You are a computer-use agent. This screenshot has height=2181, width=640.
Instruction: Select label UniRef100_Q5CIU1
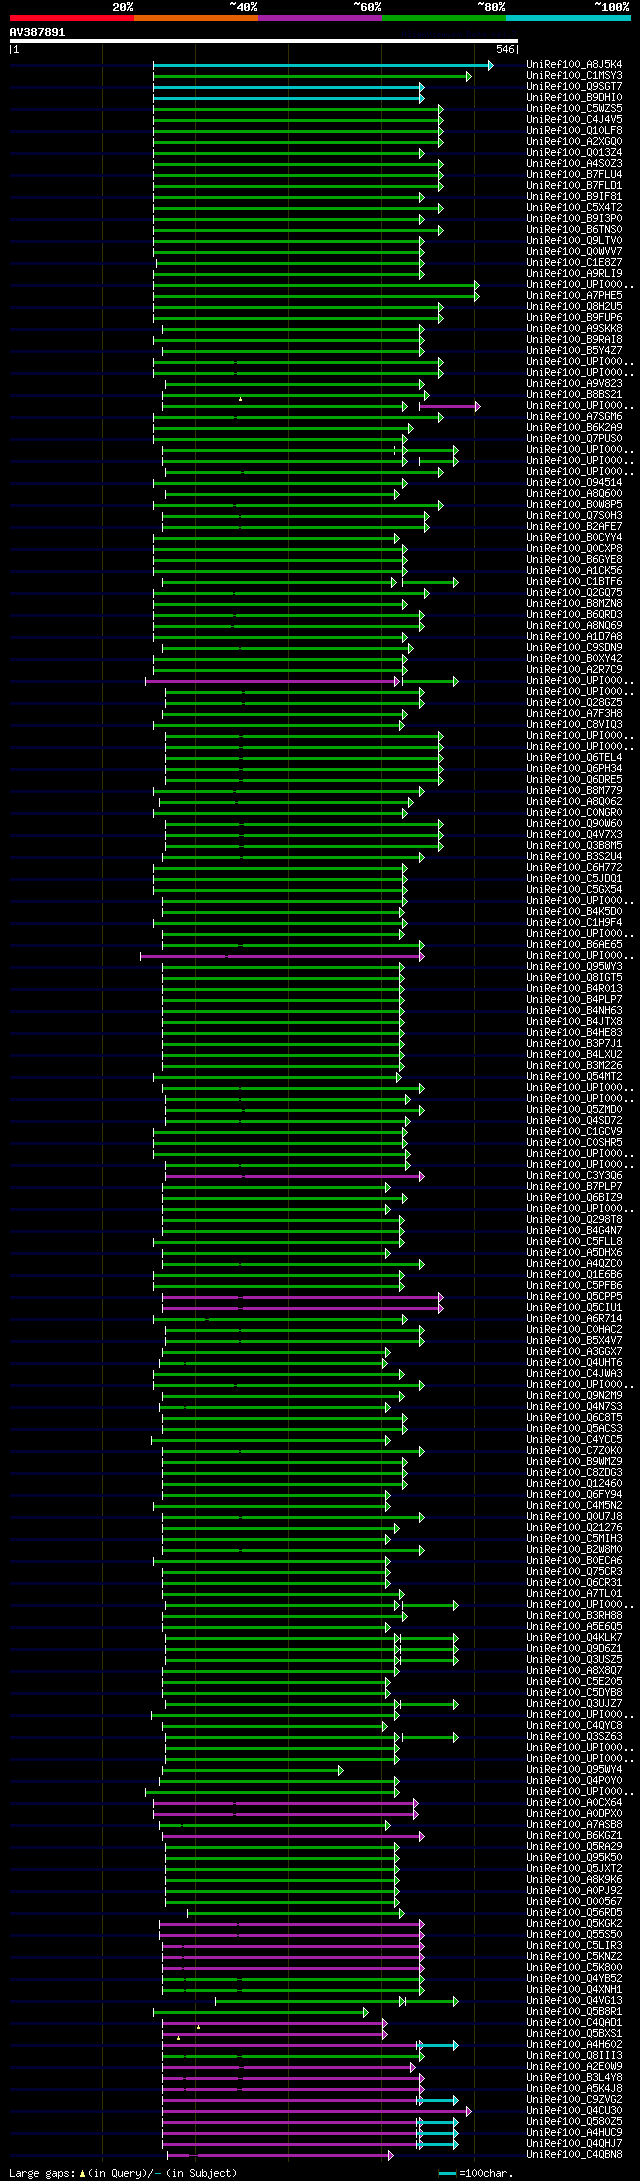click(574, 1308)
